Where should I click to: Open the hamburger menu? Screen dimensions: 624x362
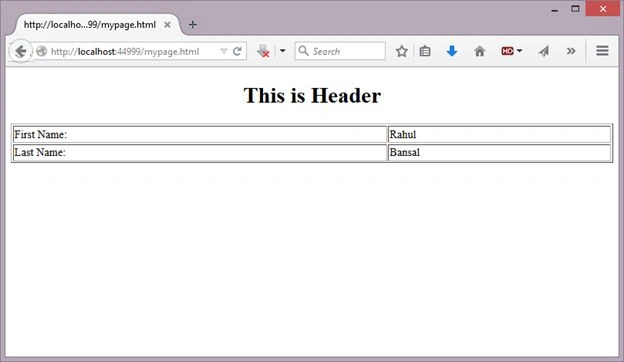(602, 51)
